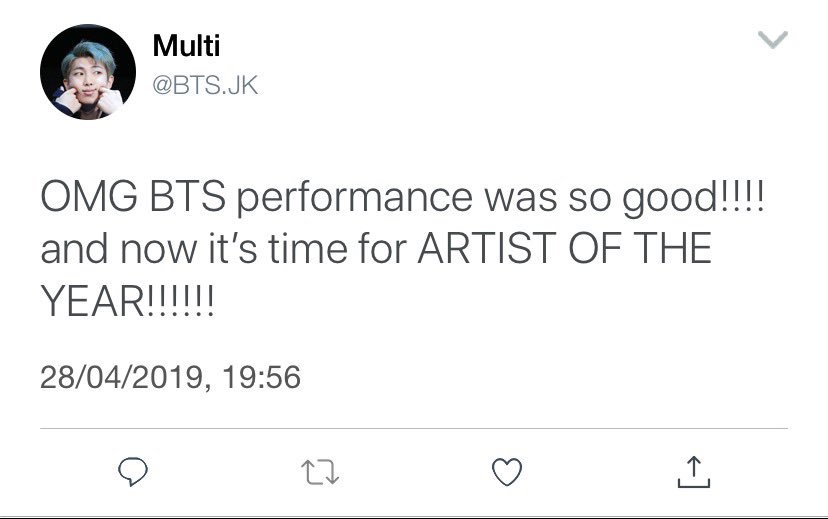Show more actions with top-right down arrow
The height and width of the screenshot is (519, 828).
coord(773,40)
